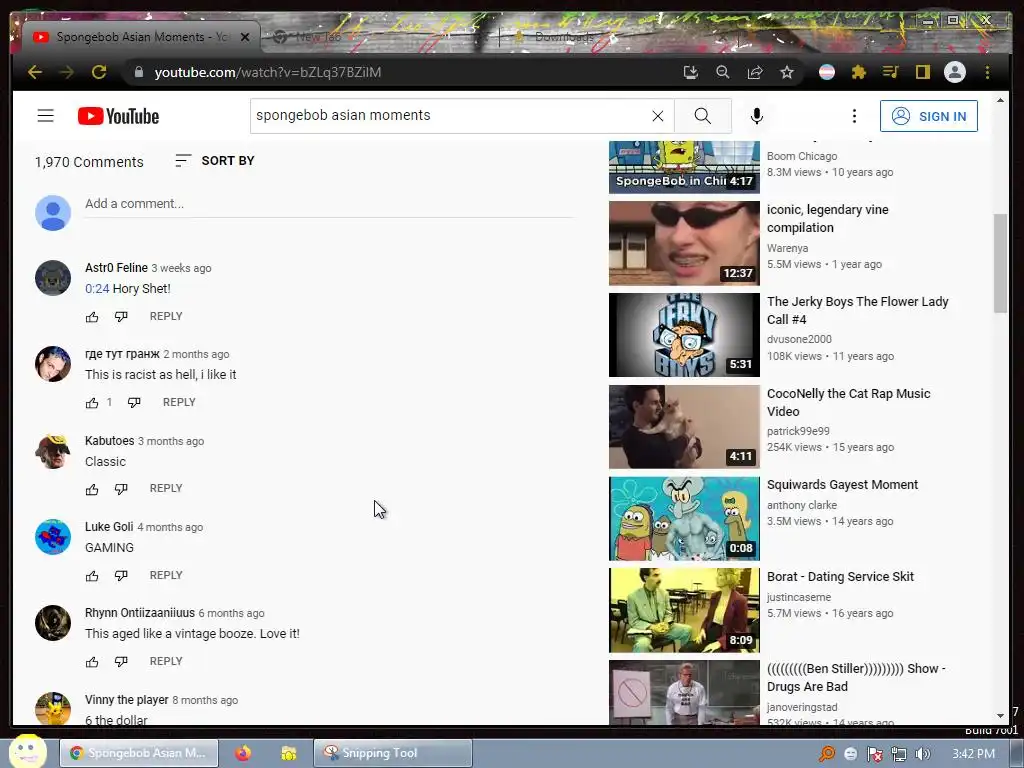The width and height of the screenshot is (1024, 768).
Task: Click the browser address bar URL
Action: (x=268, y=72)
